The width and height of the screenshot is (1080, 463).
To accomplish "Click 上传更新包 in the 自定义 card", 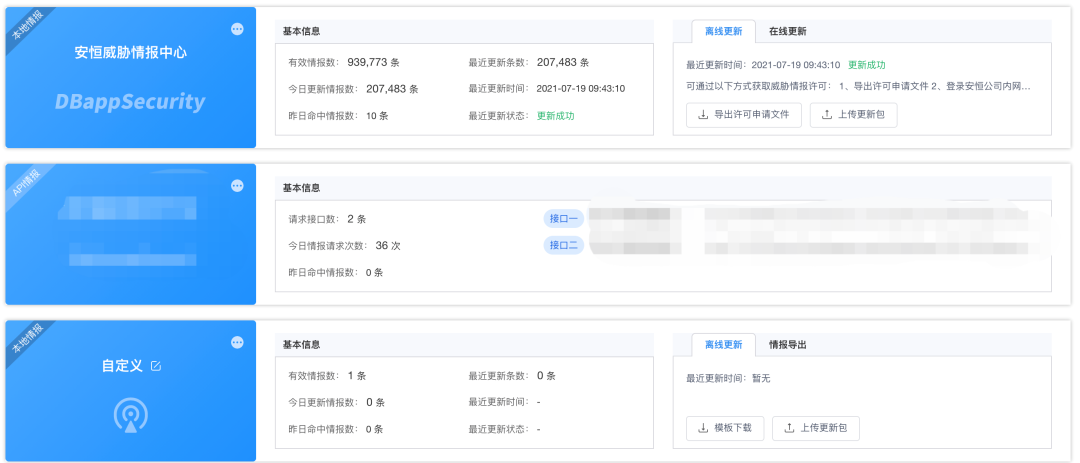I will (815, 428).
